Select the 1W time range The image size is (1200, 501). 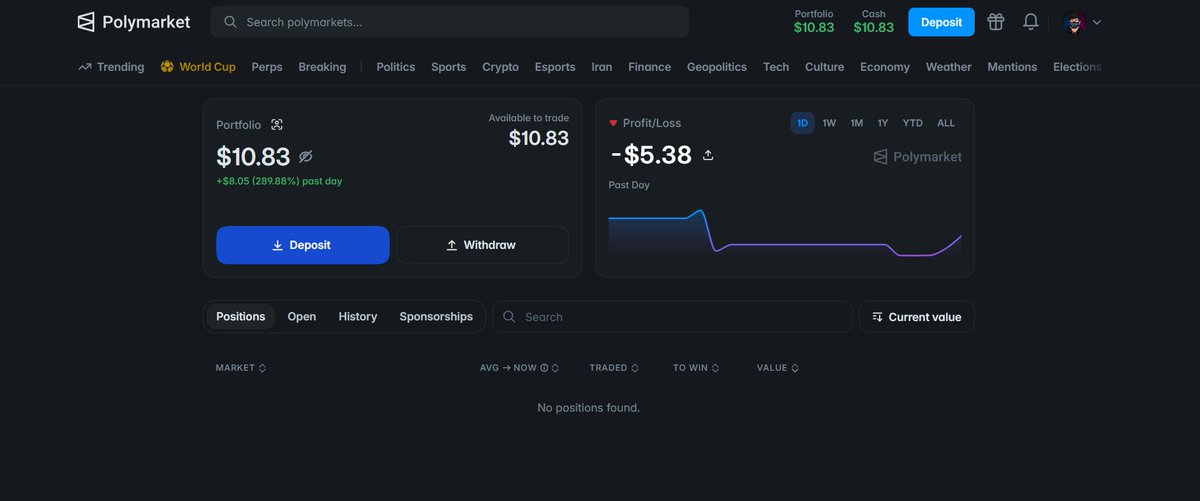coord(829,123)
